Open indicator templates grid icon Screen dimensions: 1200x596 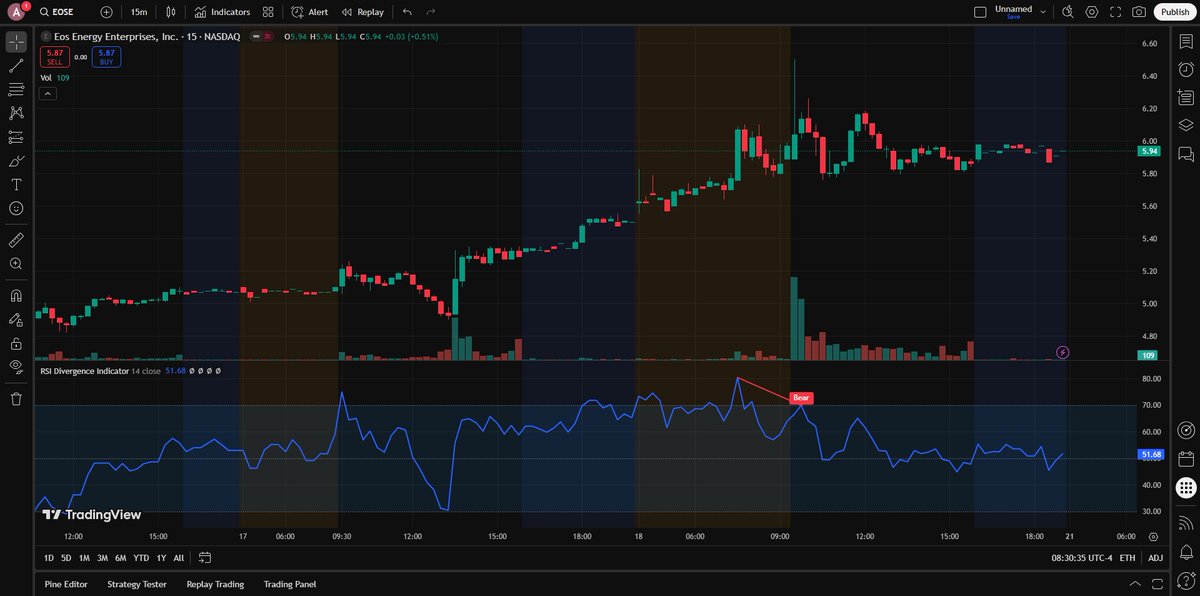click(x=268, y=12)
